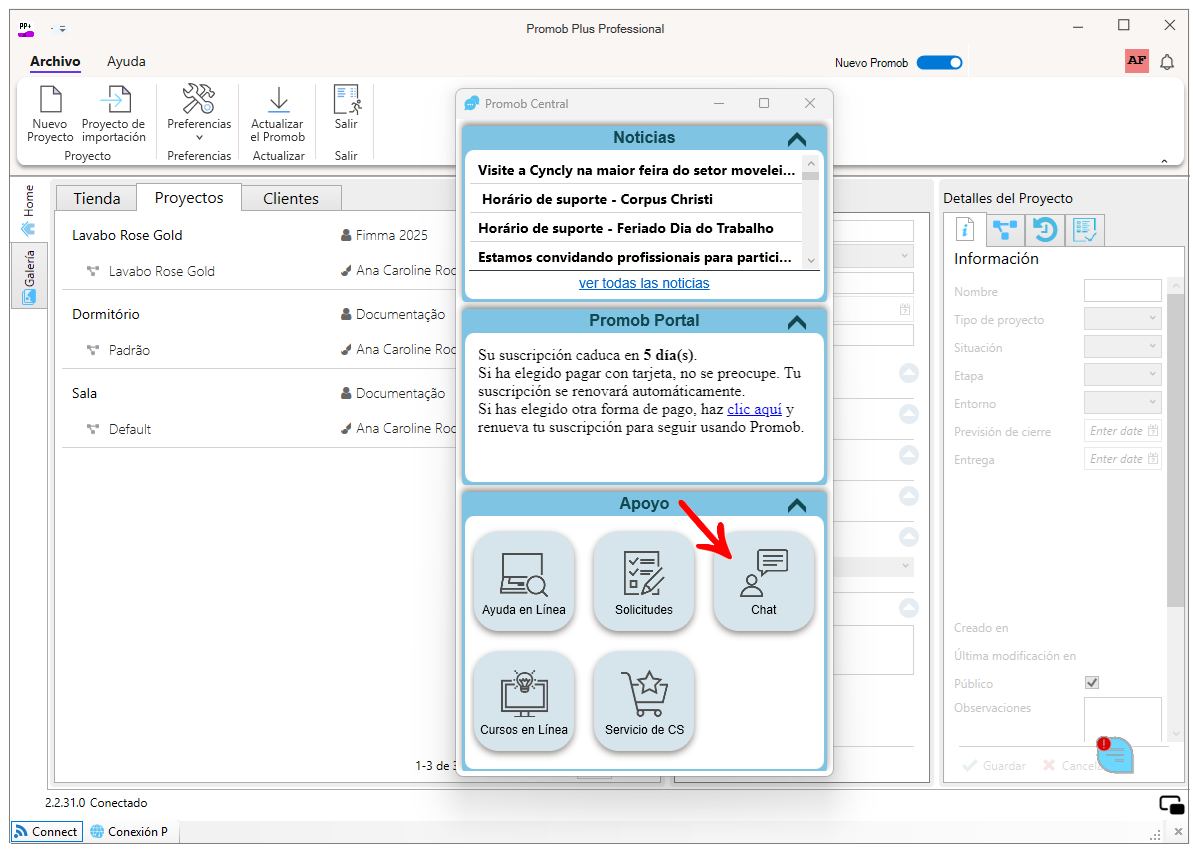
Task: Click Actualizar el Promob download icon
Action: coord(278,100)
